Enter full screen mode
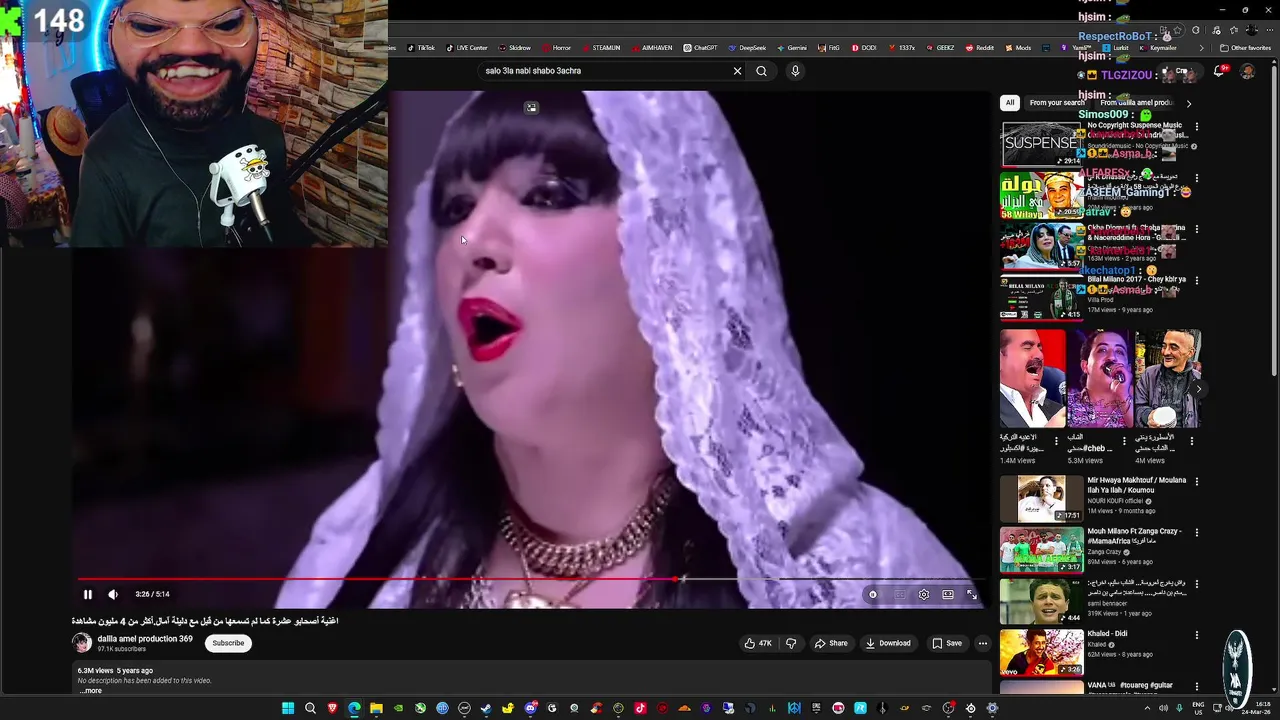1280x720 pixels. coord(972,594)
